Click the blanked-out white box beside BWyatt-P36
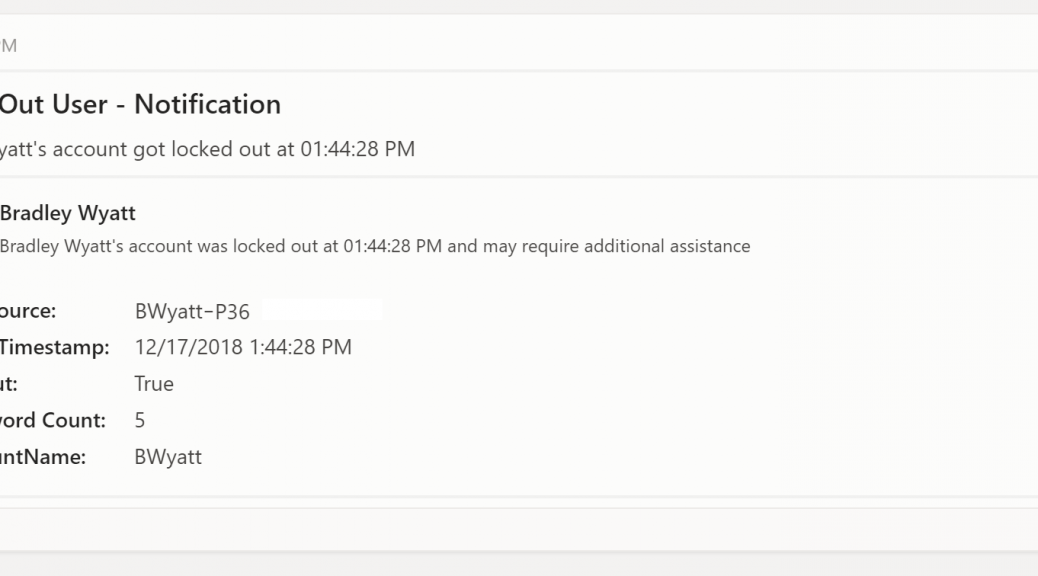Screen dimensions: 1038x576 322,310
